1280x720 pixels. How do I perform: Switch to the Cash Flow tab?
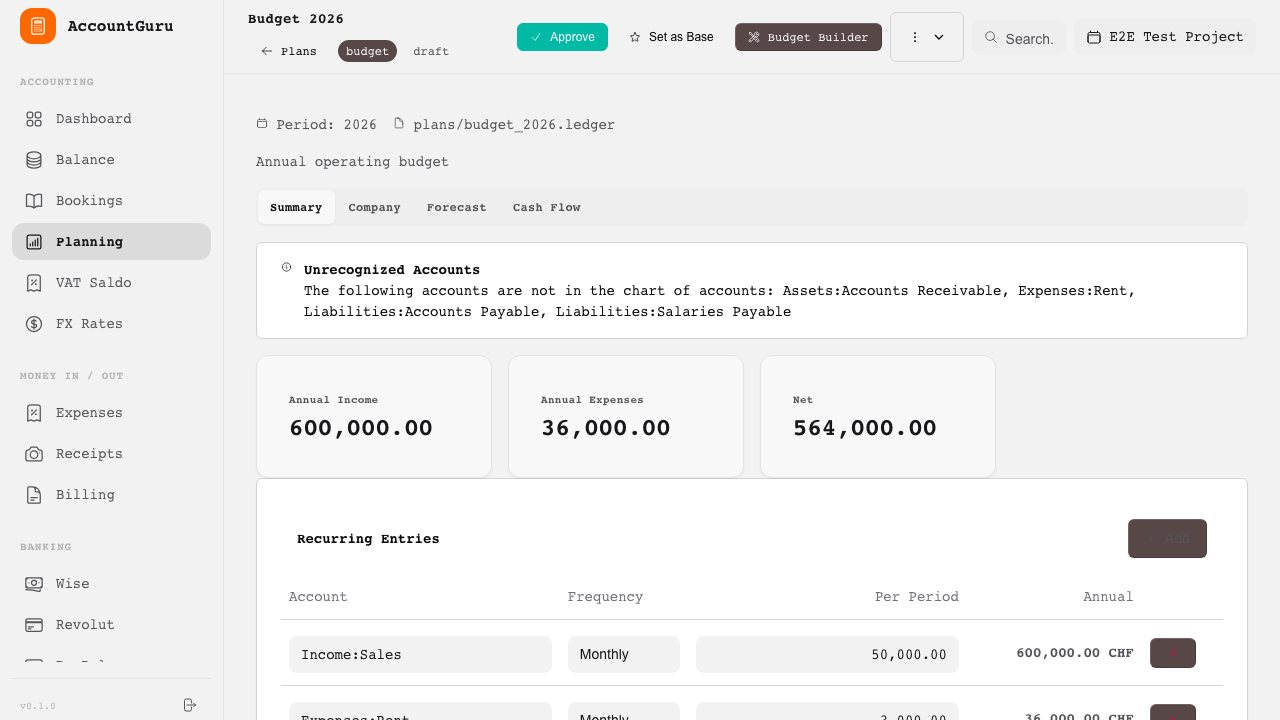click(x=546, y=208)
